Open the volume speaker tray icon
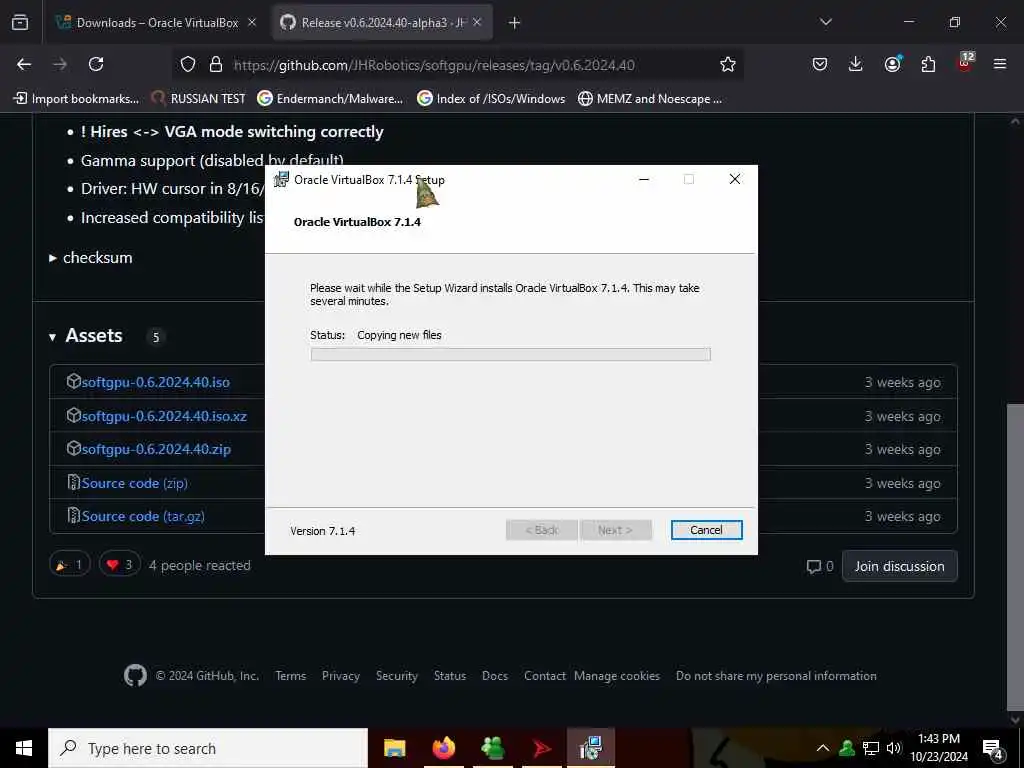Screen dimensions: 1024x768 click(x=894, y=748)
